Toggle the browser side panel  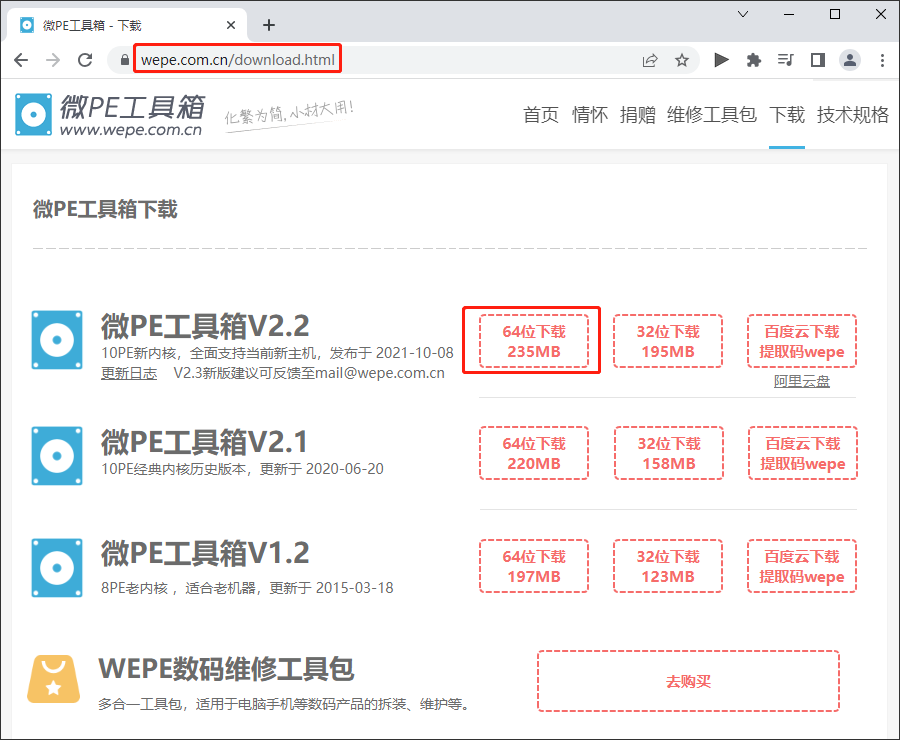[817, 60]
